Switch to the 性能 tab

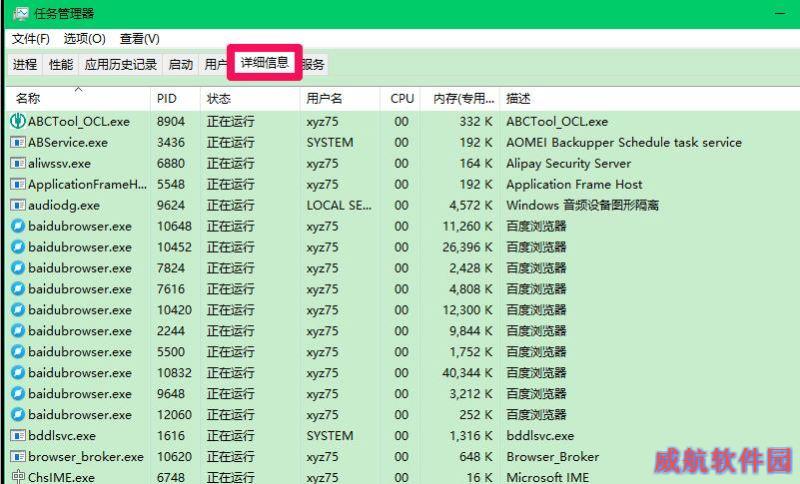click(61, 64)
